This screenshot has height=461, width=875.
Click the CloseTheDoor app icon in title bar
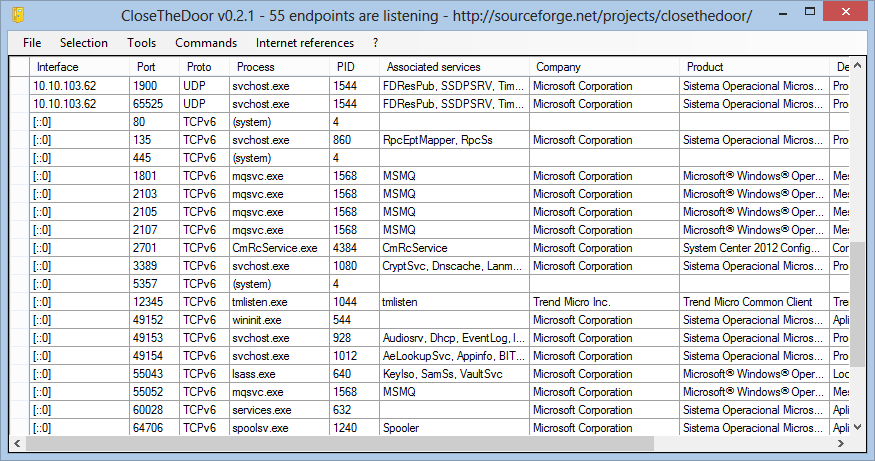click(x=18, y=15)
